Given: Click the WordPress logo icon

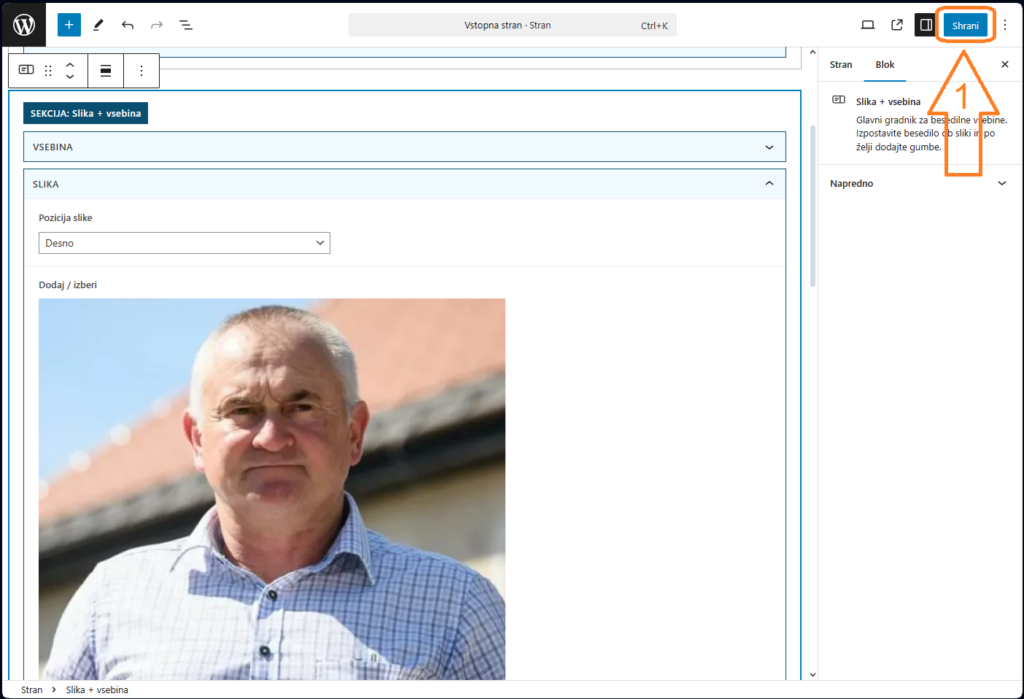Looking at the screenshot, I should [x=24, y=25].
